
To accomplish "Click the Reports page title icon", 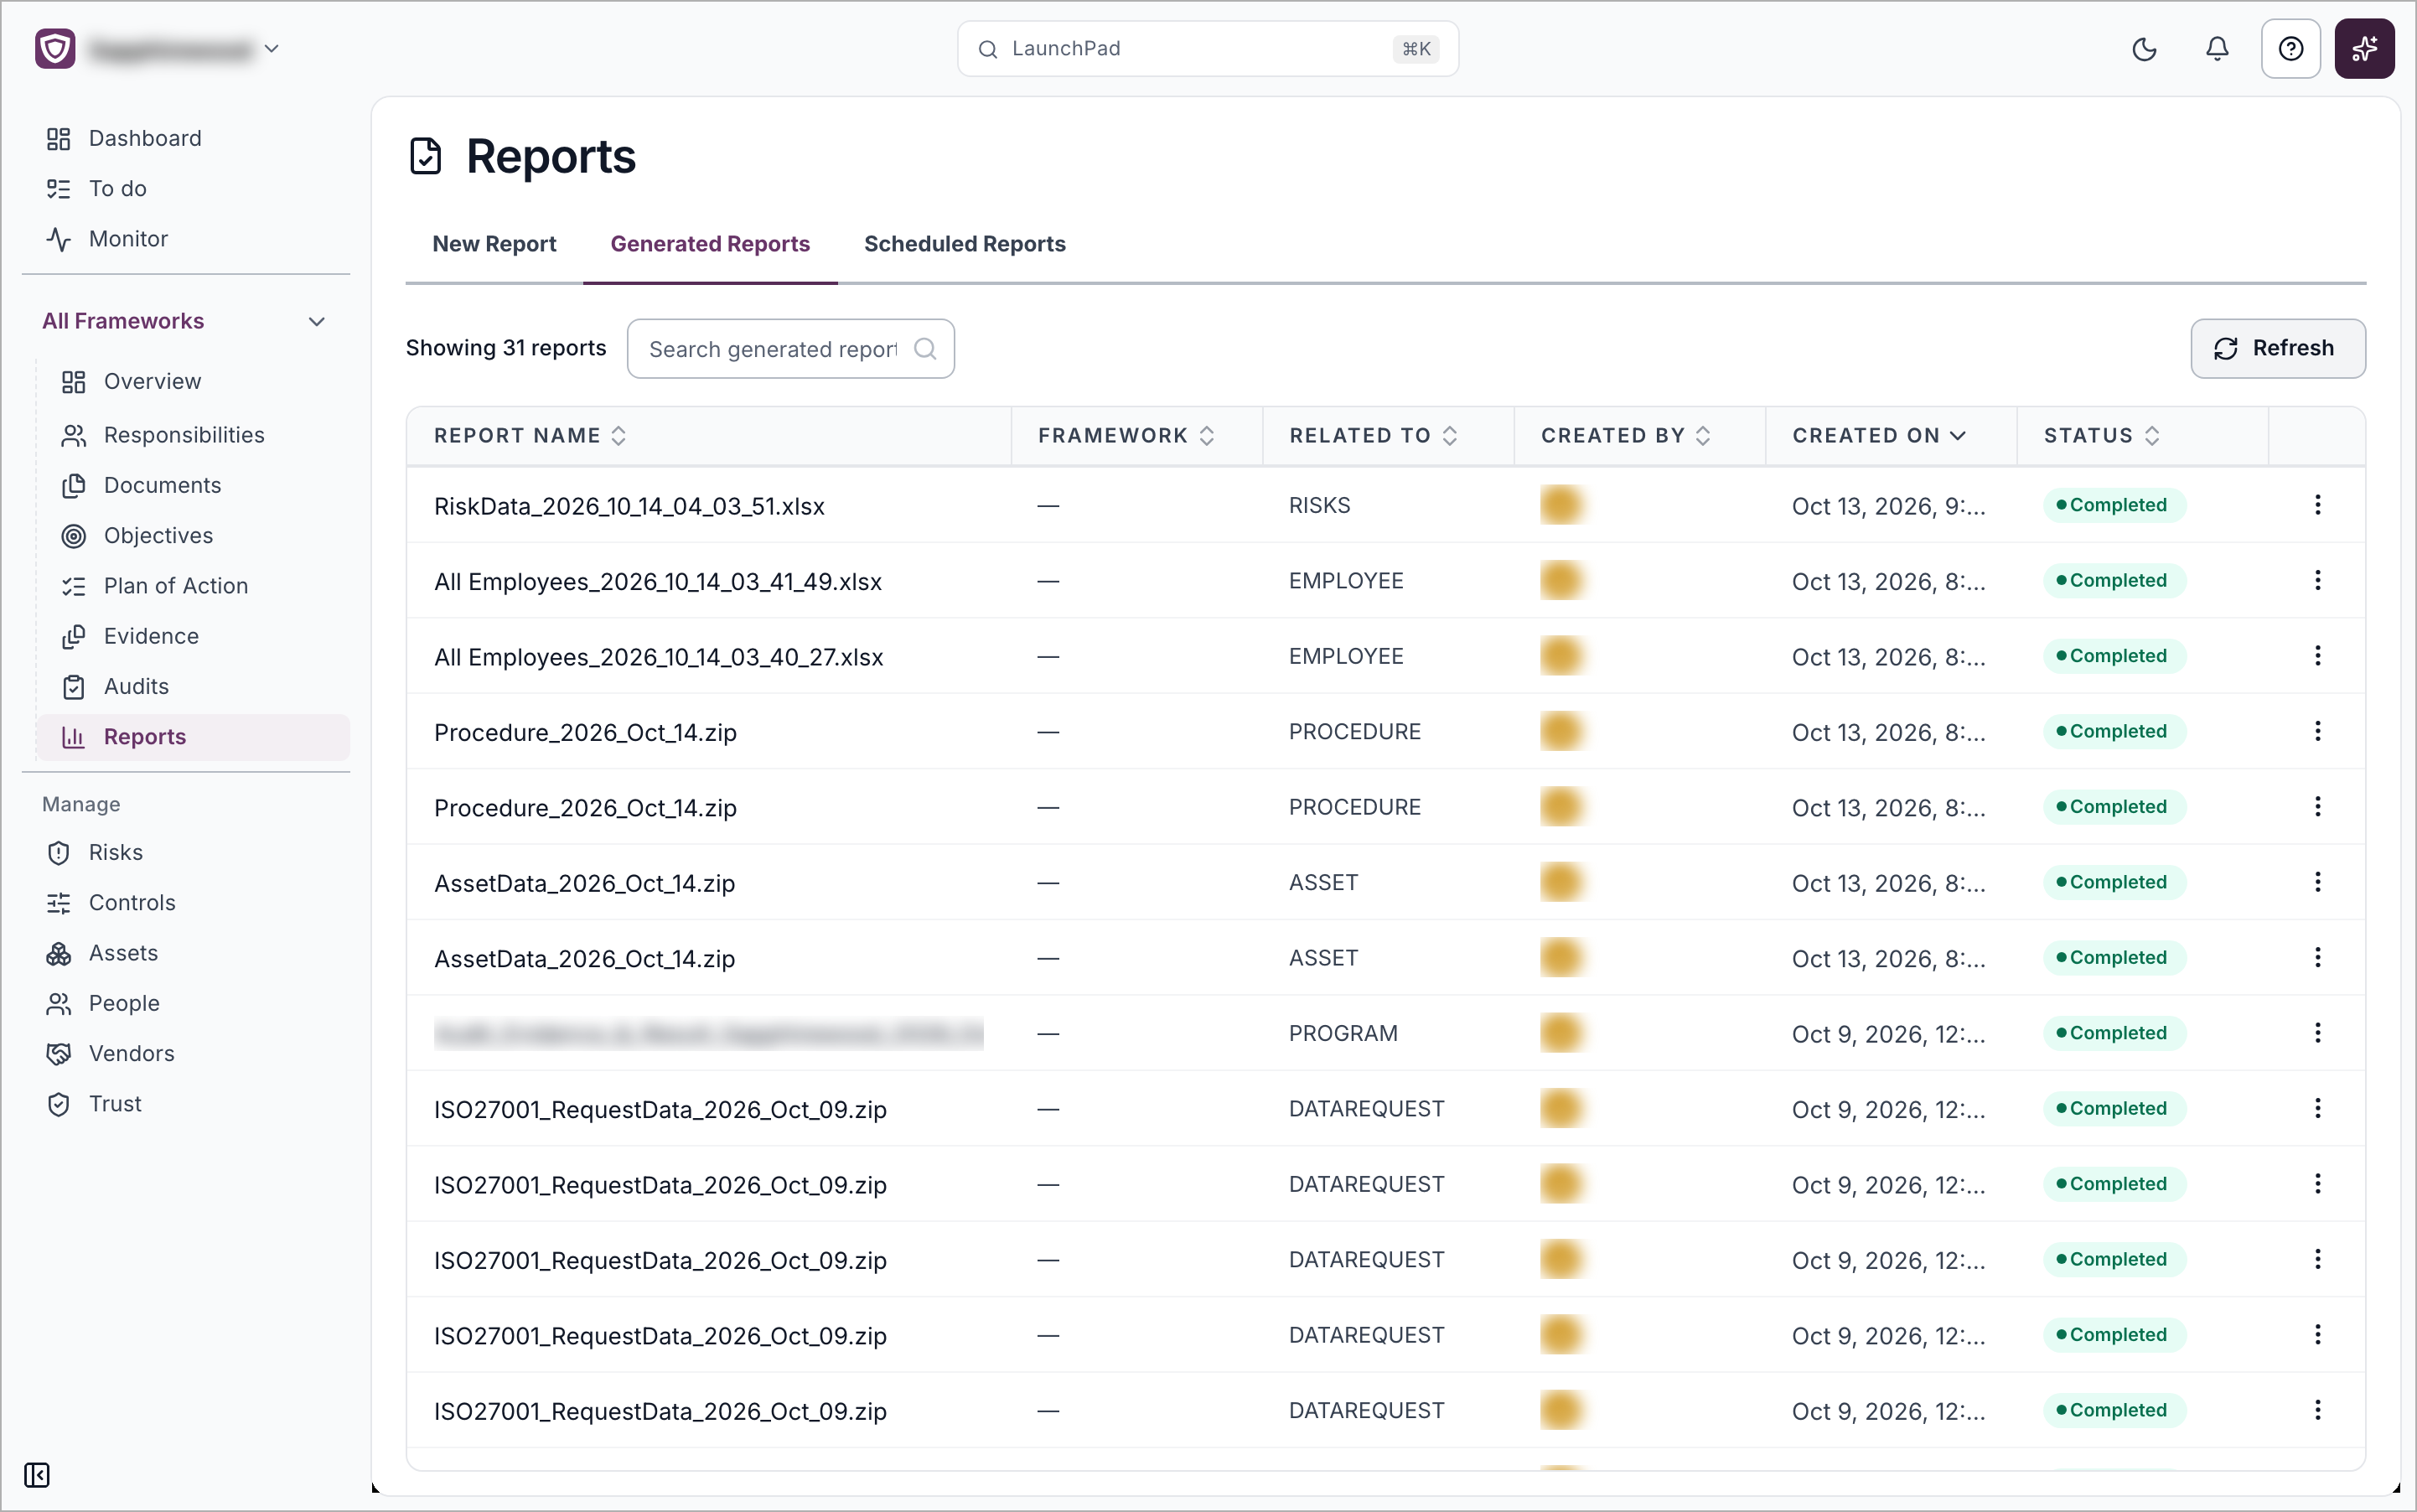I will pos(425,156).
